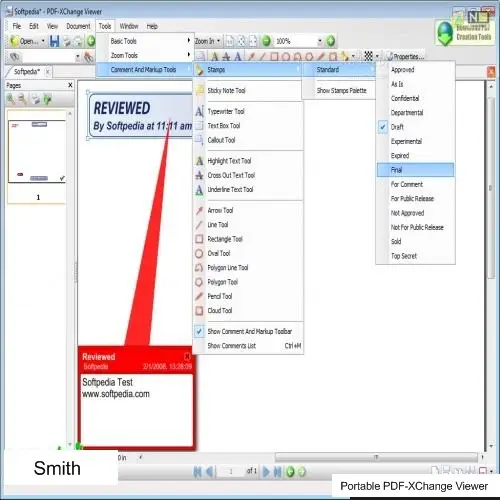500x500 pixels.
Task: Toggle the checked Draft stamp
Action: click(x=415, y=127)
